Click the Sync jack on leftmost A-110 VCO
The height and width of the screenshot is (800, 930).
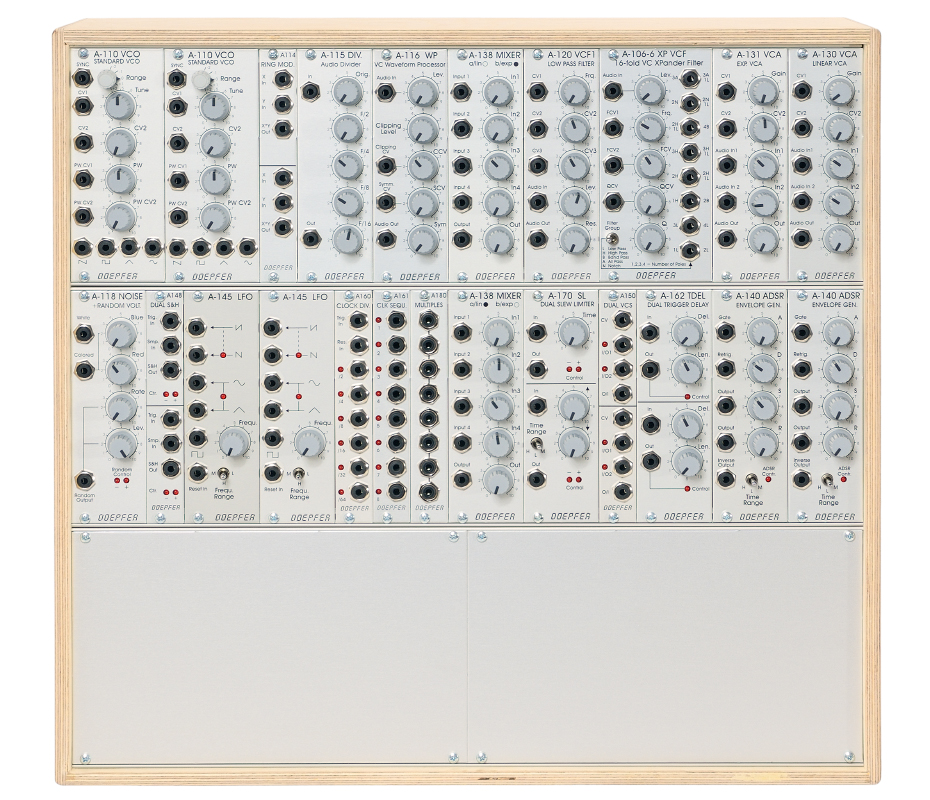82,78
